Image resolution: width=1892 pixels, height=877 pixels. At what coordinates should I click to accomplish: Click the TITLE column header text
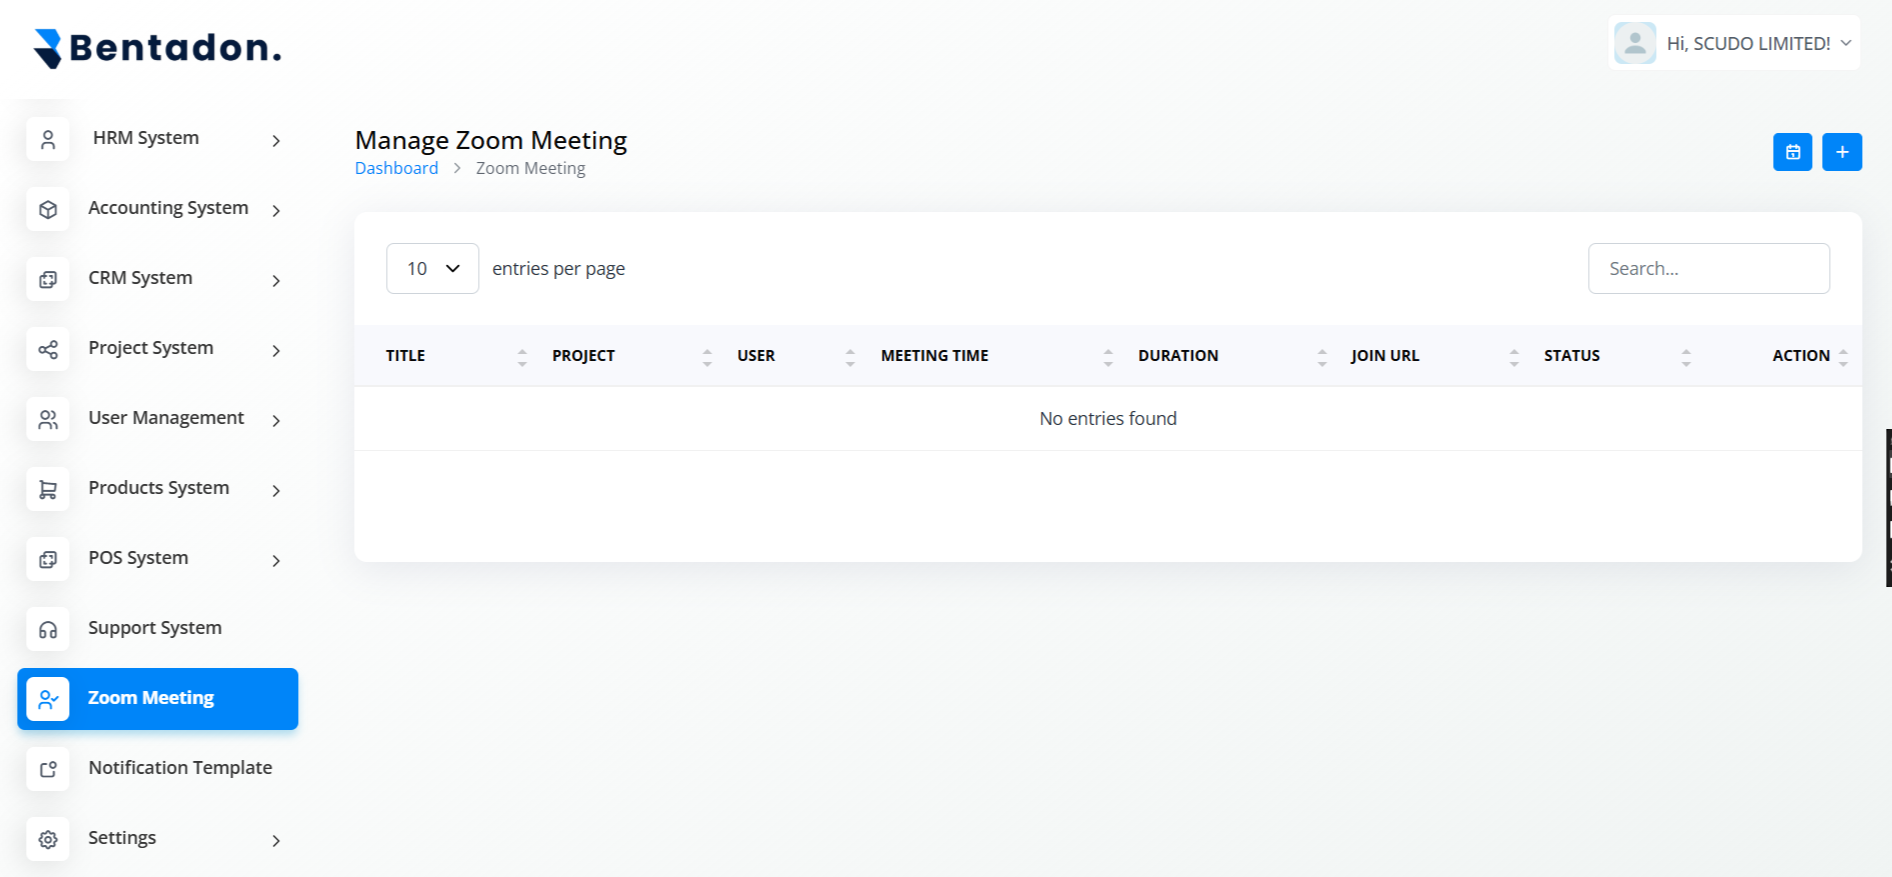click(405, 356)
